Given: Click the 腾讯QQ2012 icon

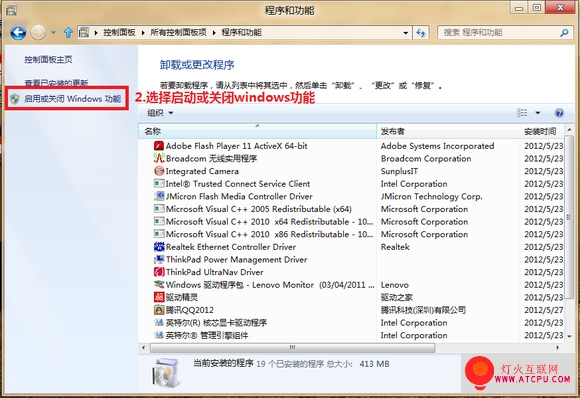Looking at the screenshot, I should tap(159, 310).
